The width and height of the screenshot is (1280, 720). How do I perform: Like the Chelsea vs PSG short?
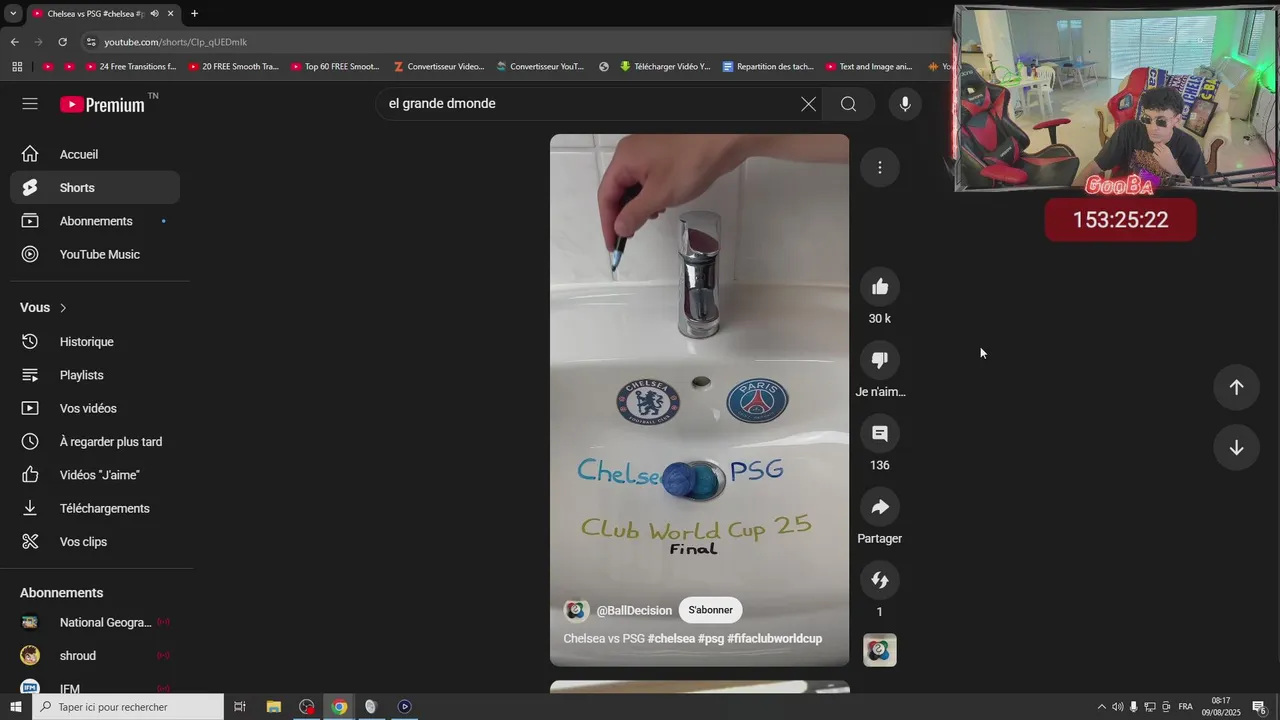[x=880, y=287]
